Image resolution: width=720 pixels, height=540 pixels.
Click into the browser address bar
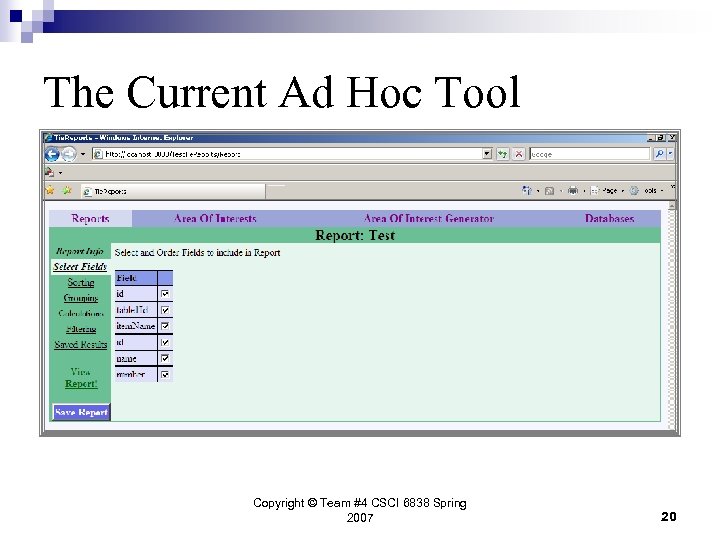[287, 154]
